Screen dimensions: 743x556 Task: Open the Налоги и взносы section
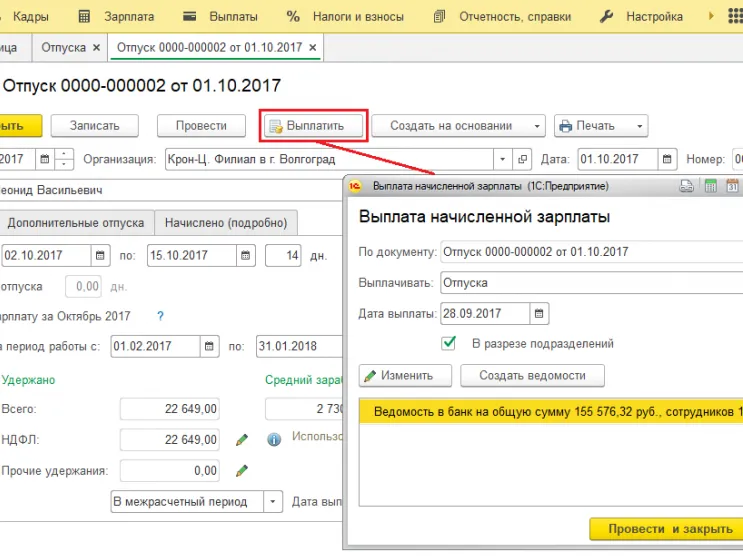358,17
